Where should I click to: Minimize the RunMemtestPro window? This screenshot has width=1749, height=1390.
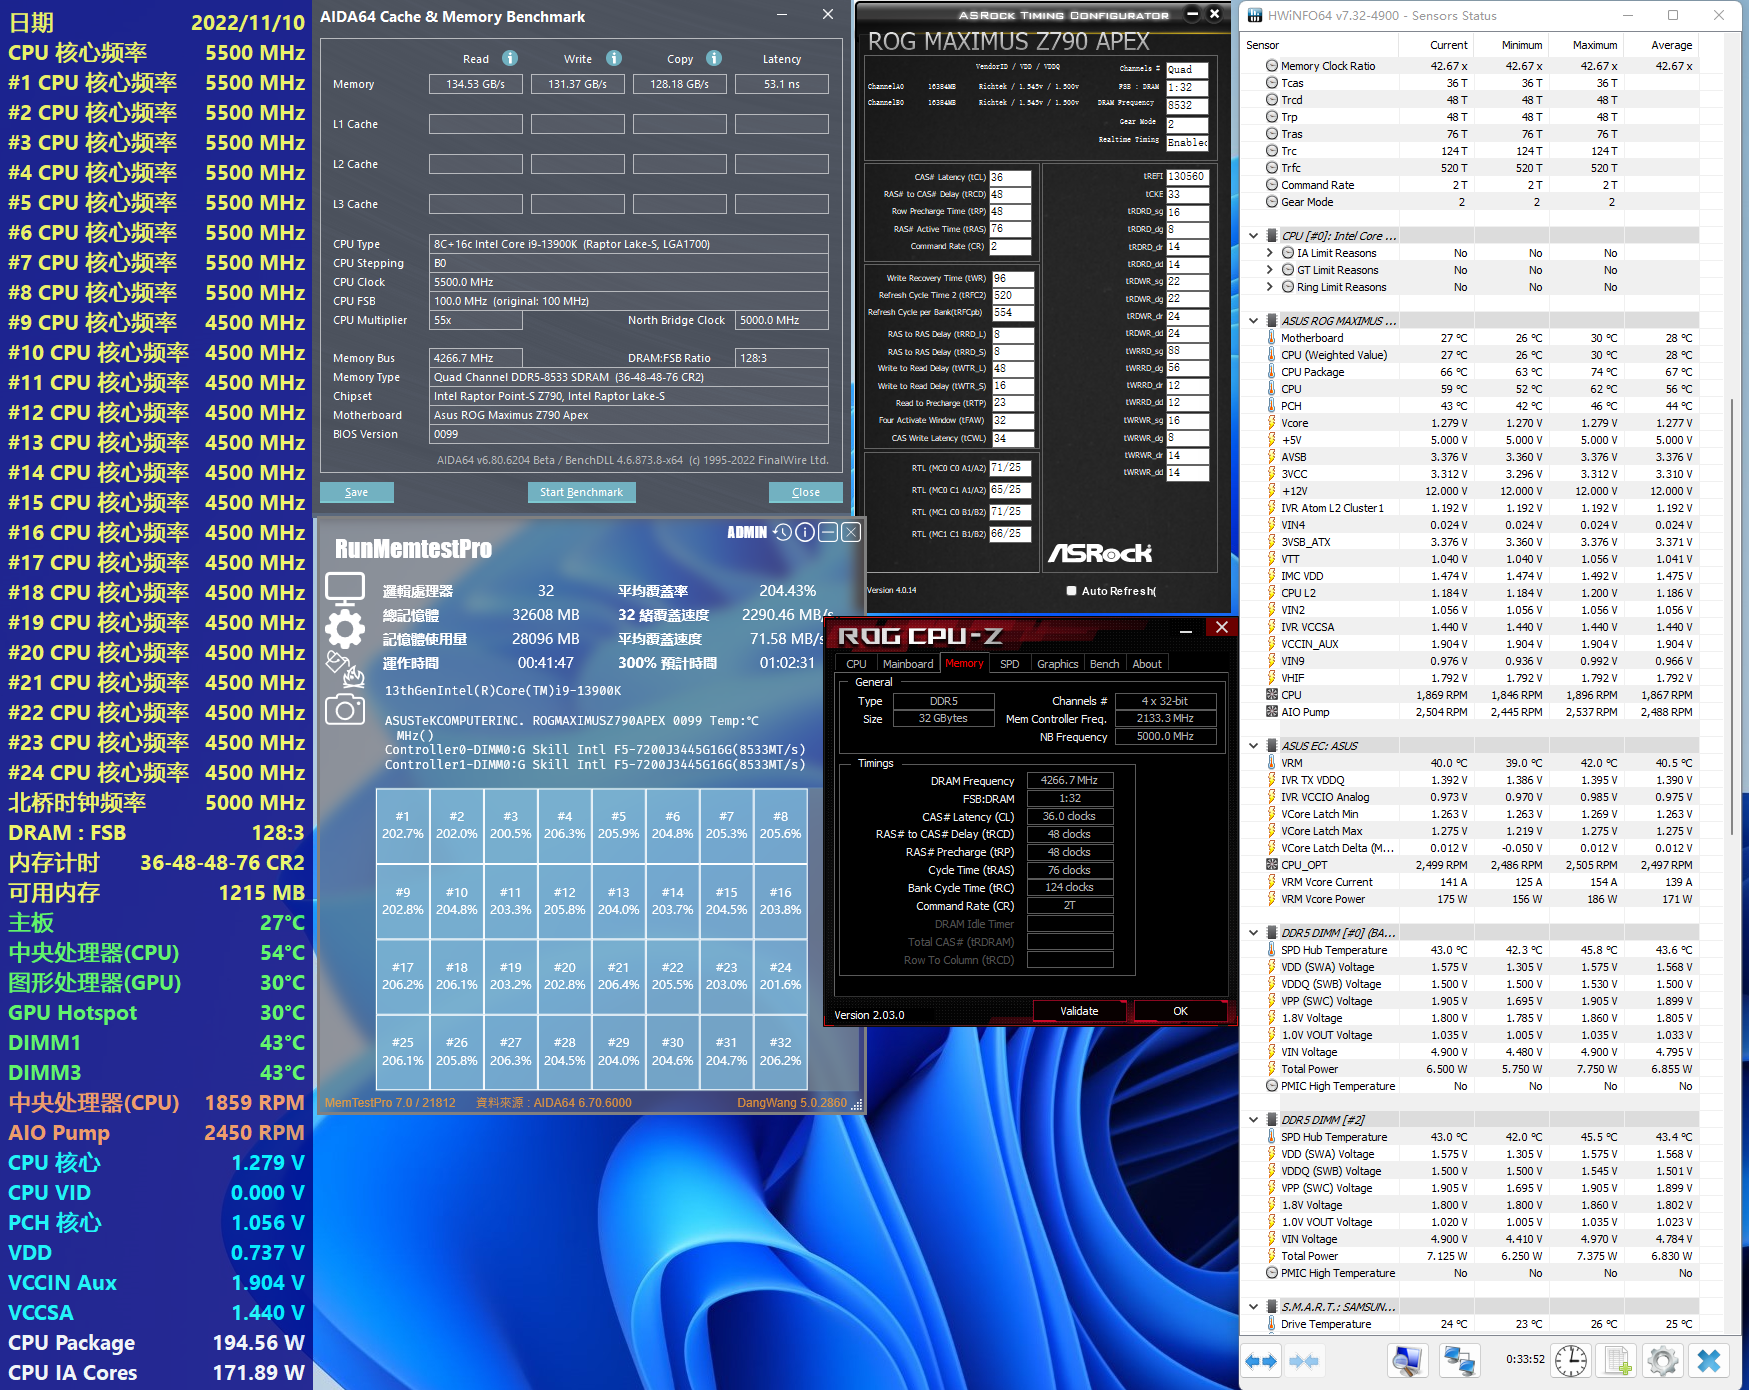(x=828, y=532)
